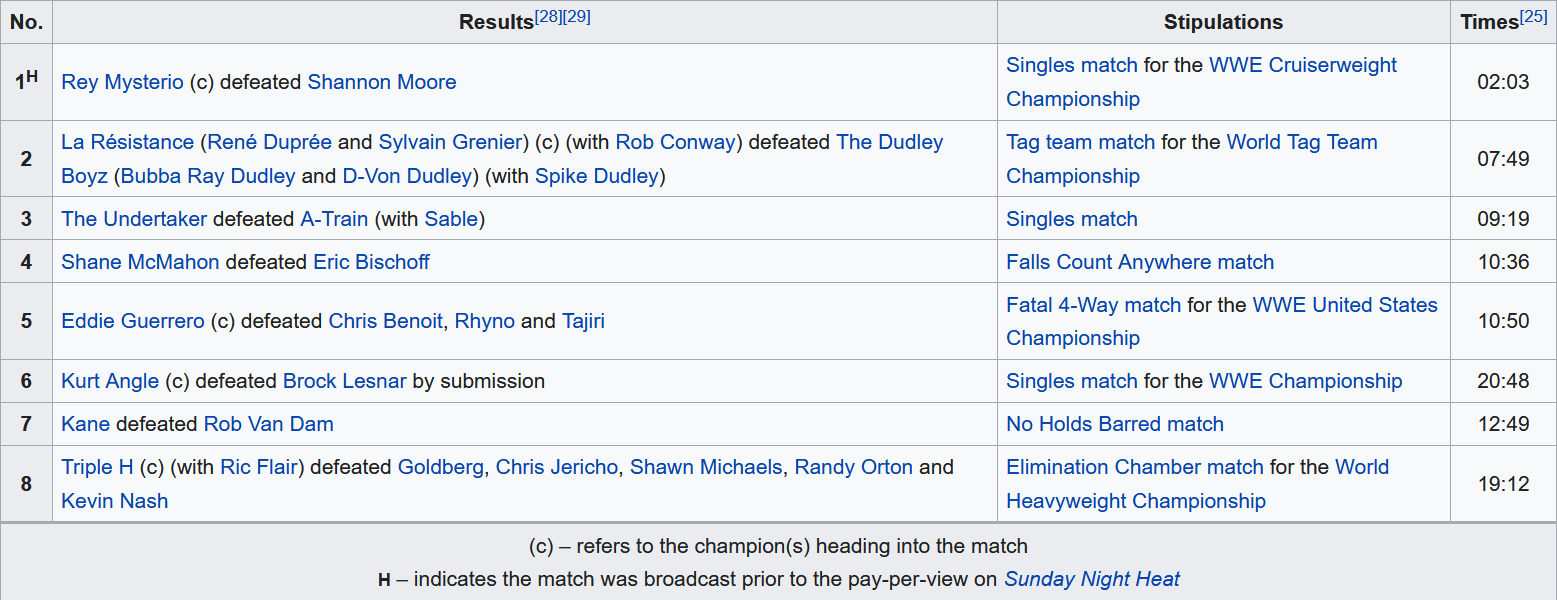Follow the Sylvain Grenier link
This screenshot has height=600, width=1557.
[453, 142]
